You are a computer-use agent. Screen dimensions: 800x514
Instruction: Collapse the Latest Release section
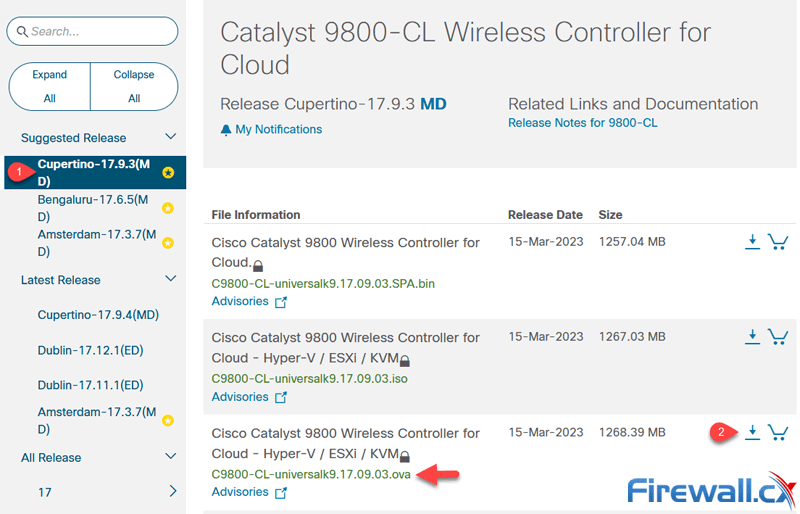pyautogui.click(x=171, y=279)
